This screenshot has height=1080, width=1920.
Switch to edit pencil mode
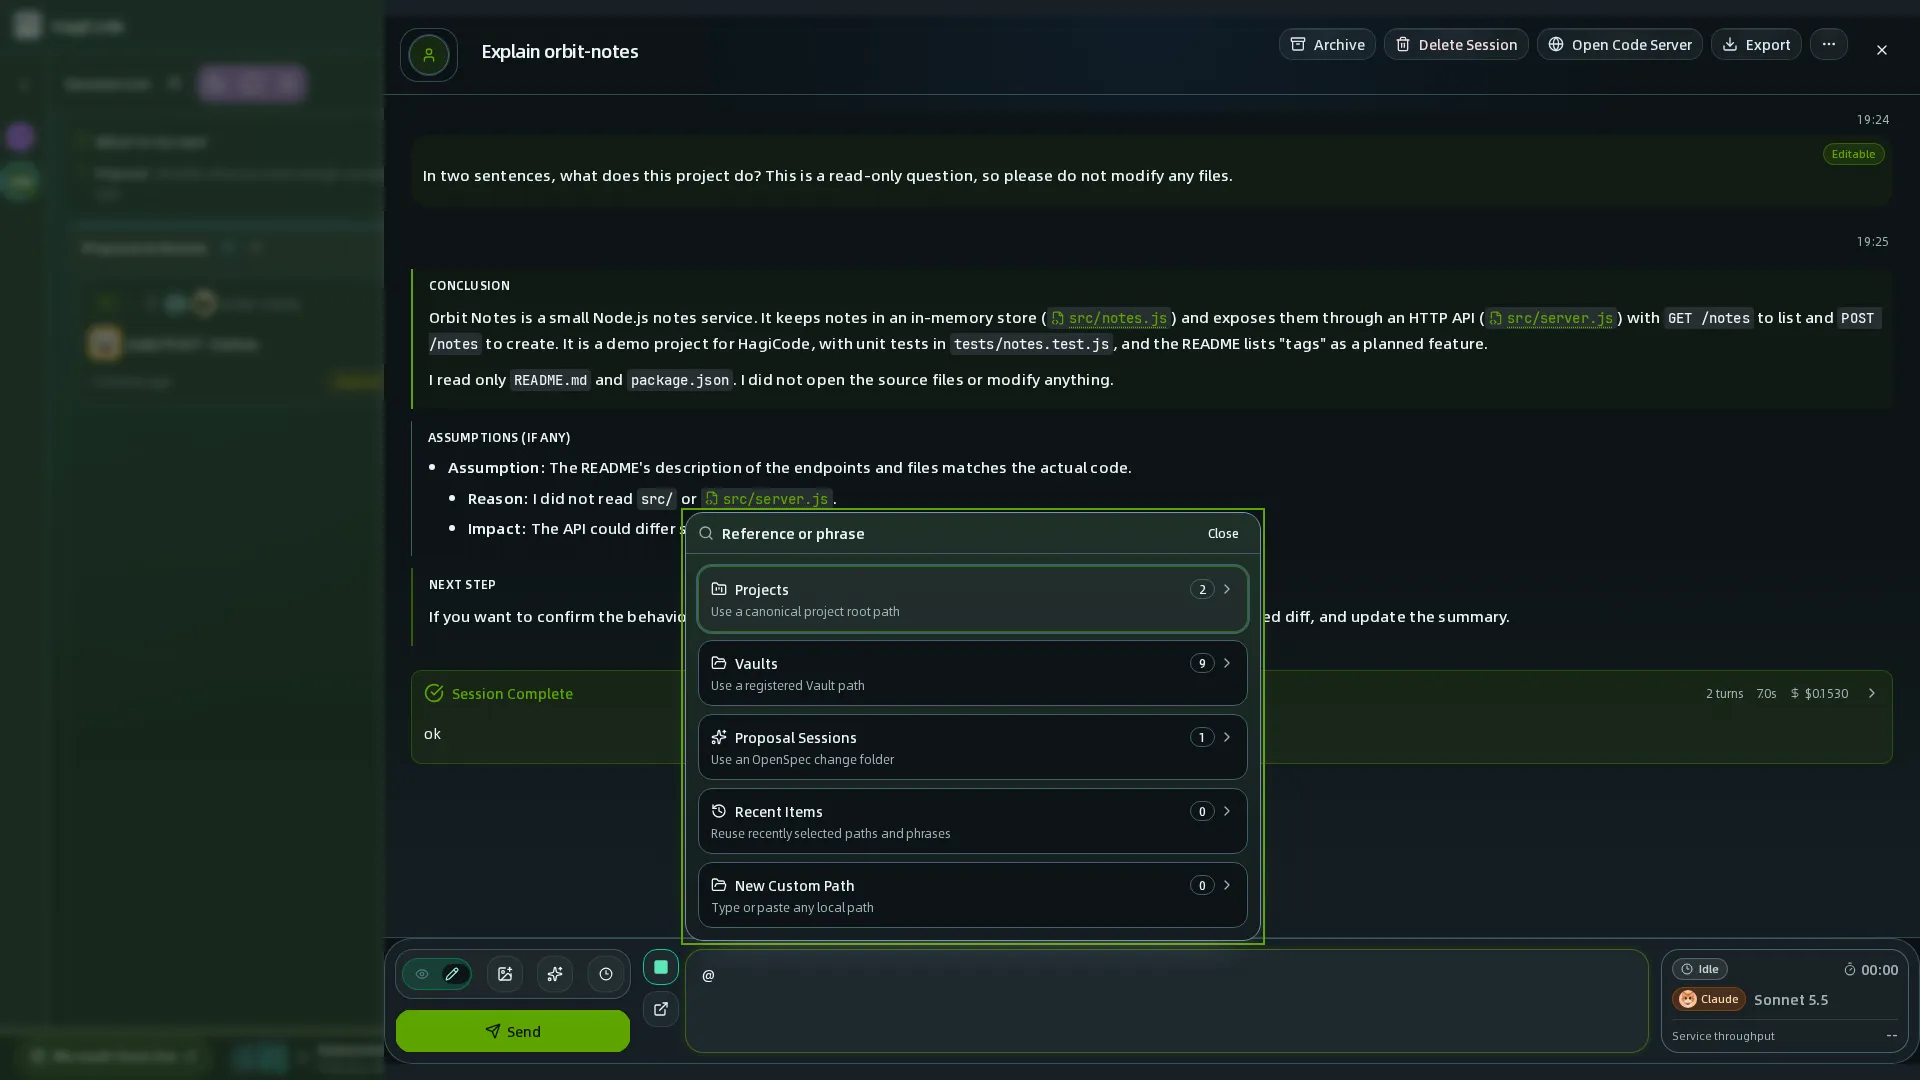click(x=452, y=974)
